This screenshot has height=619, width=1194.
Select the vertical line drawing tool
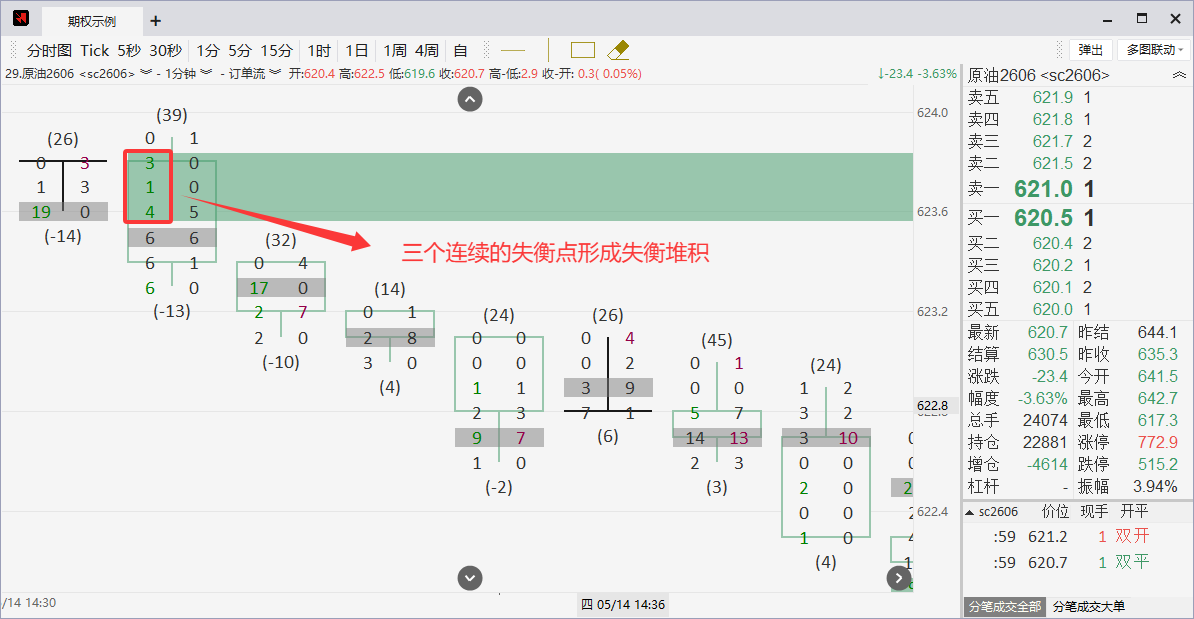[548, 50]
